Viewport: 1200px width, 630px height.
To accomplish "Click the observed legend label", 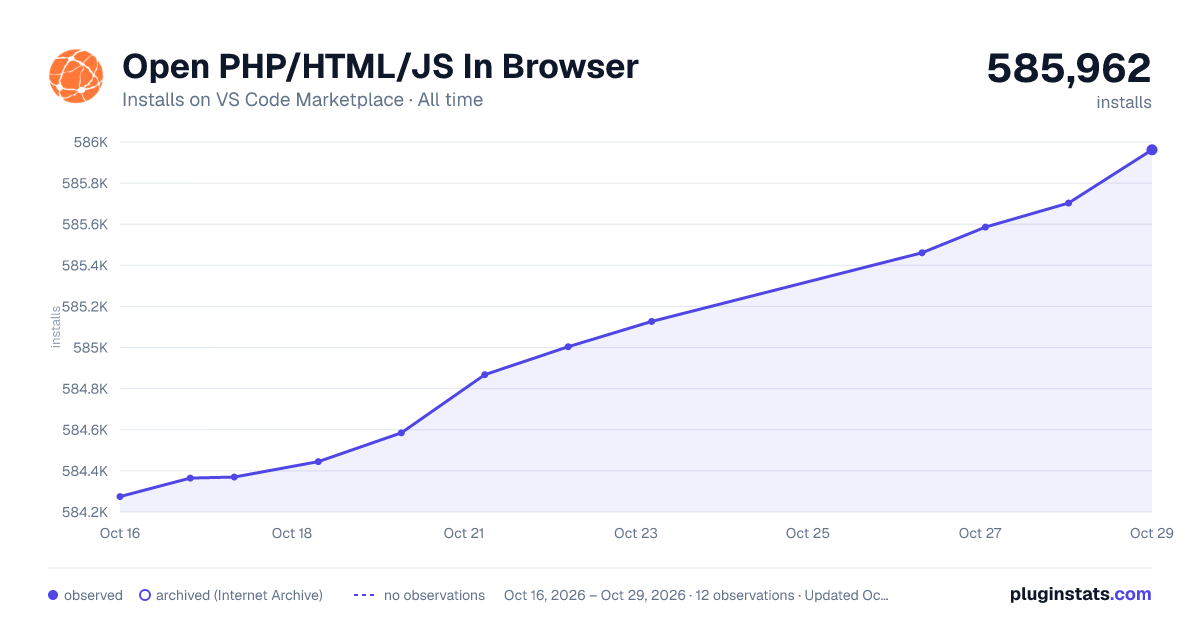I will pos(93,595).
